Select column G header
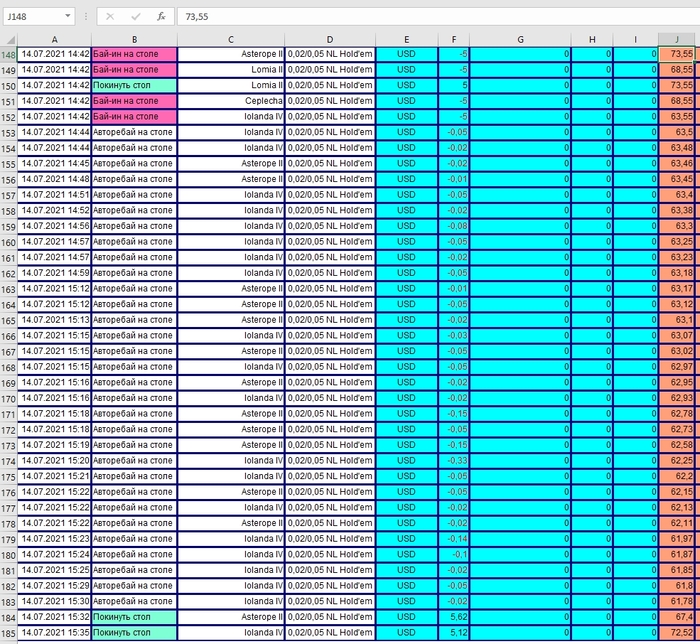This screenshot has width=700, height=644. [x=521, y=40]
